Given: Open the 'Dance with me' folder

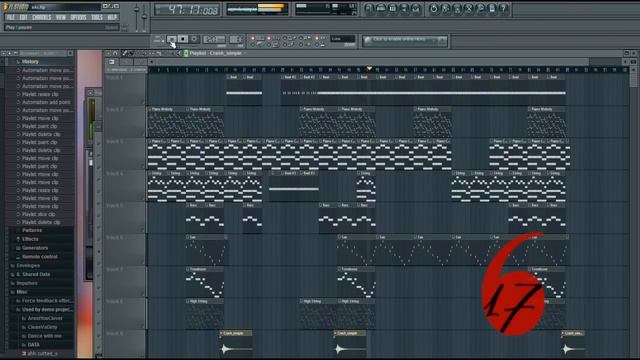Looking at the screenshot, I should (44, 336).
